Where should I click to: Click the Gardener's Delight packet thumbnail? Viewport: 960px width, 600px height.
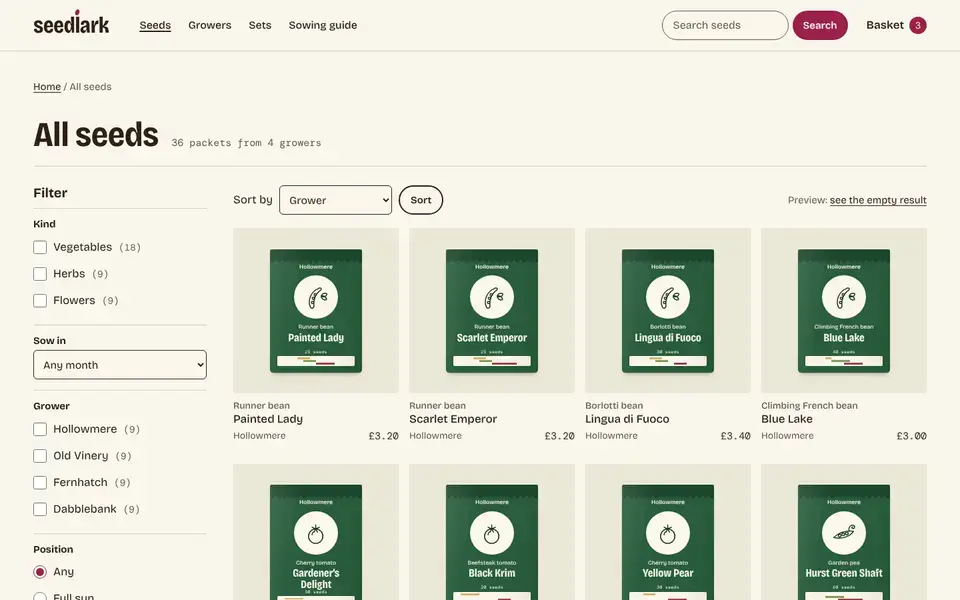(x=316, y=532)
